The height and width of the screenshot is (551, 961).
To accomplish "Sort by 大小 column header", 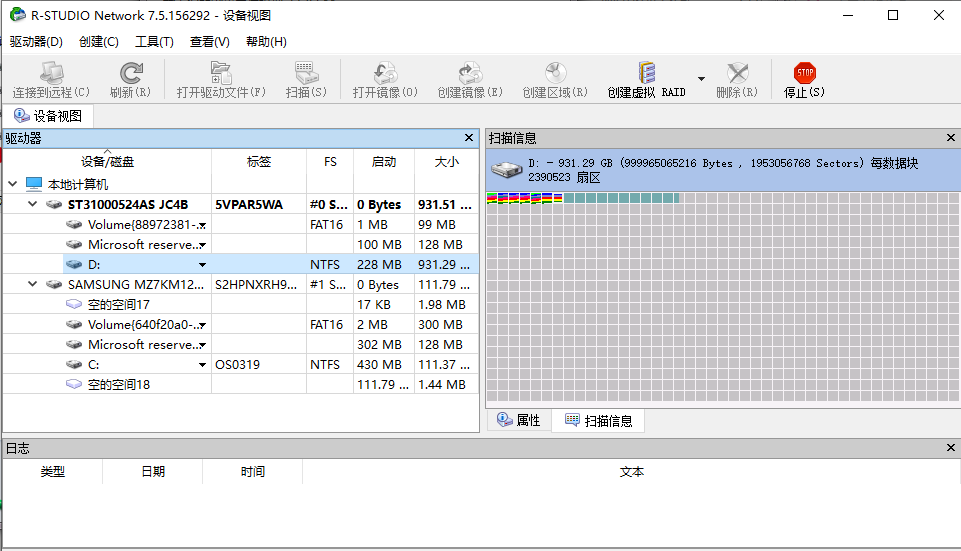I will pos(446,162).
